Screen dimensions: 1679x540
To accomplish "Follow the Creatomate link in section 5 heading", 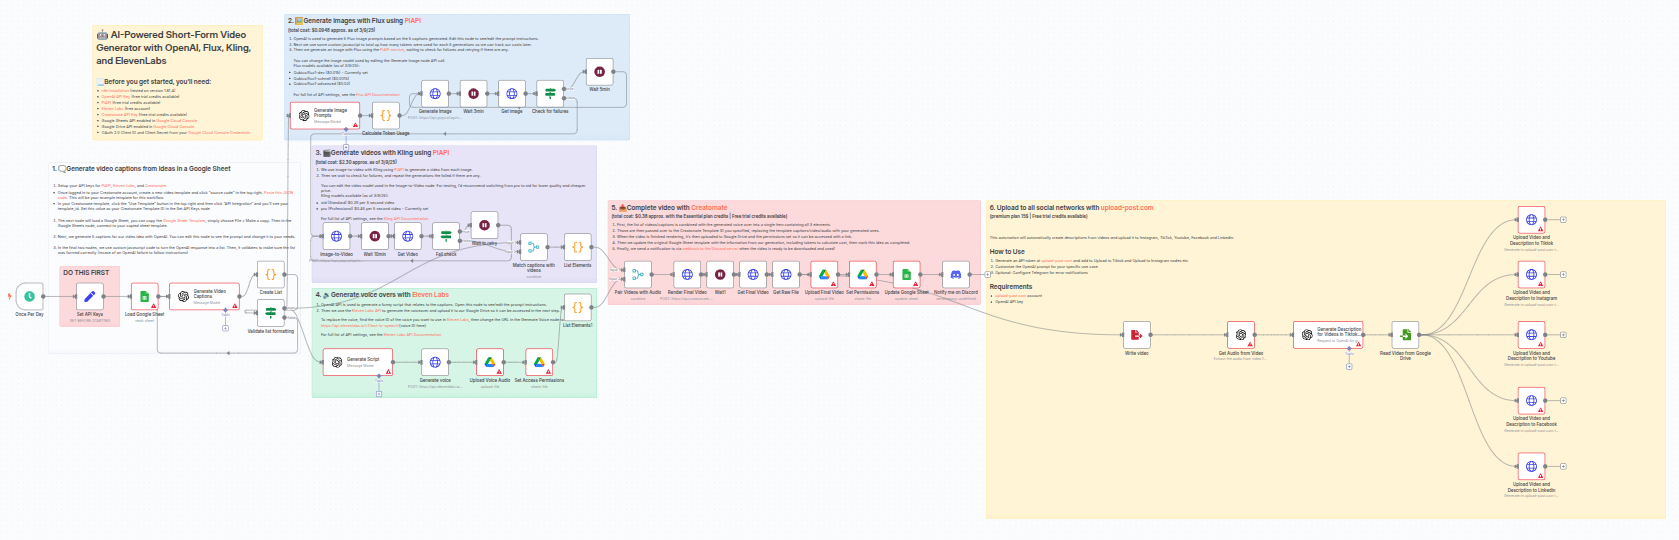I will tap(707, 208).
